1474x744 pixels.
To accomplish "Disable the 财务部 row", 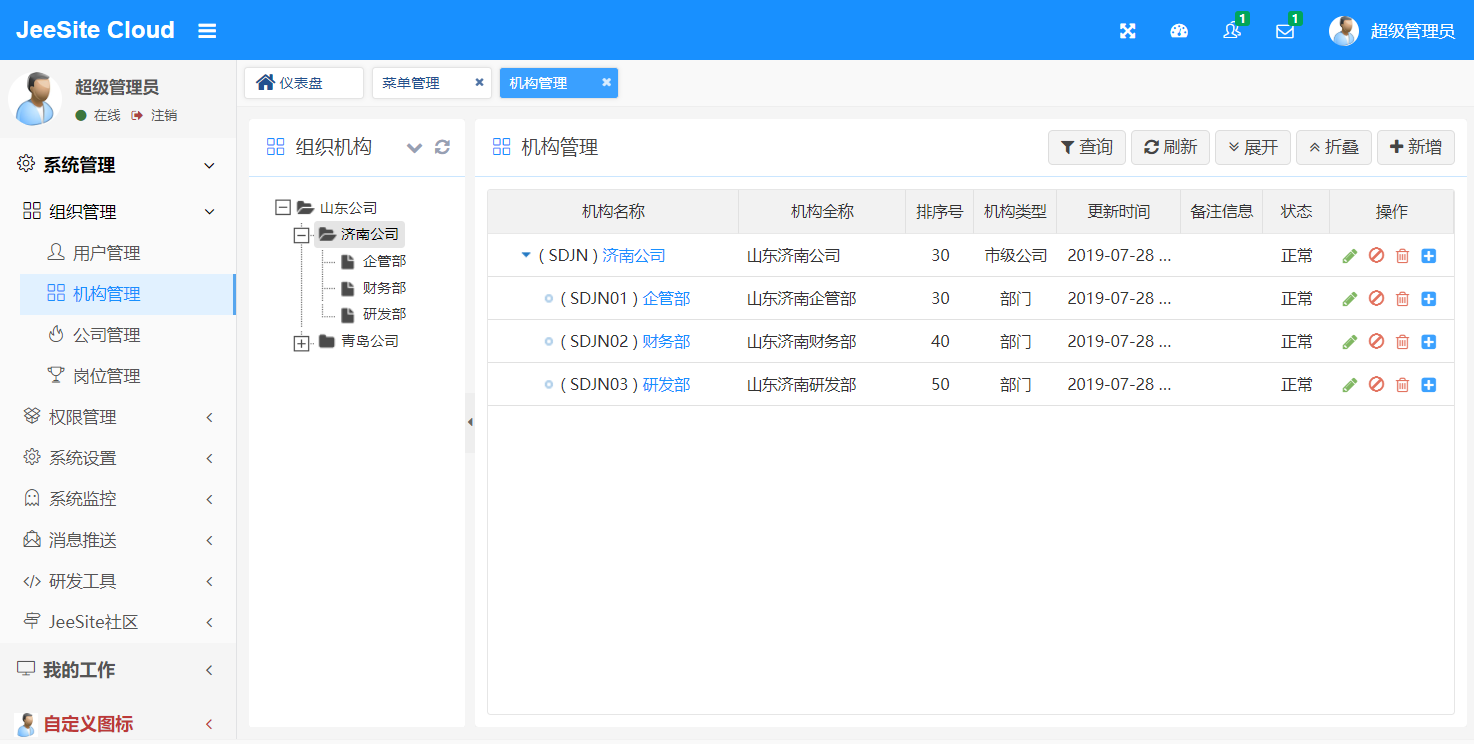I will click(1377, 342).
